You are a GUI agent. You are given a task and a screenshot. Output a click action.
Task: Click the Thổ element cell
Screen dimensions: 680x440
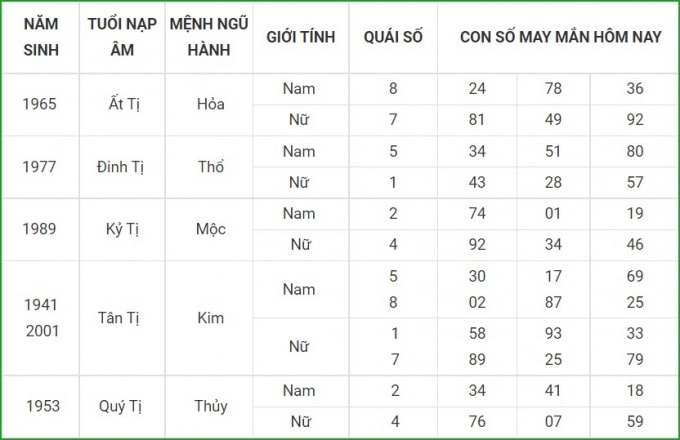[x=209, y=167]
